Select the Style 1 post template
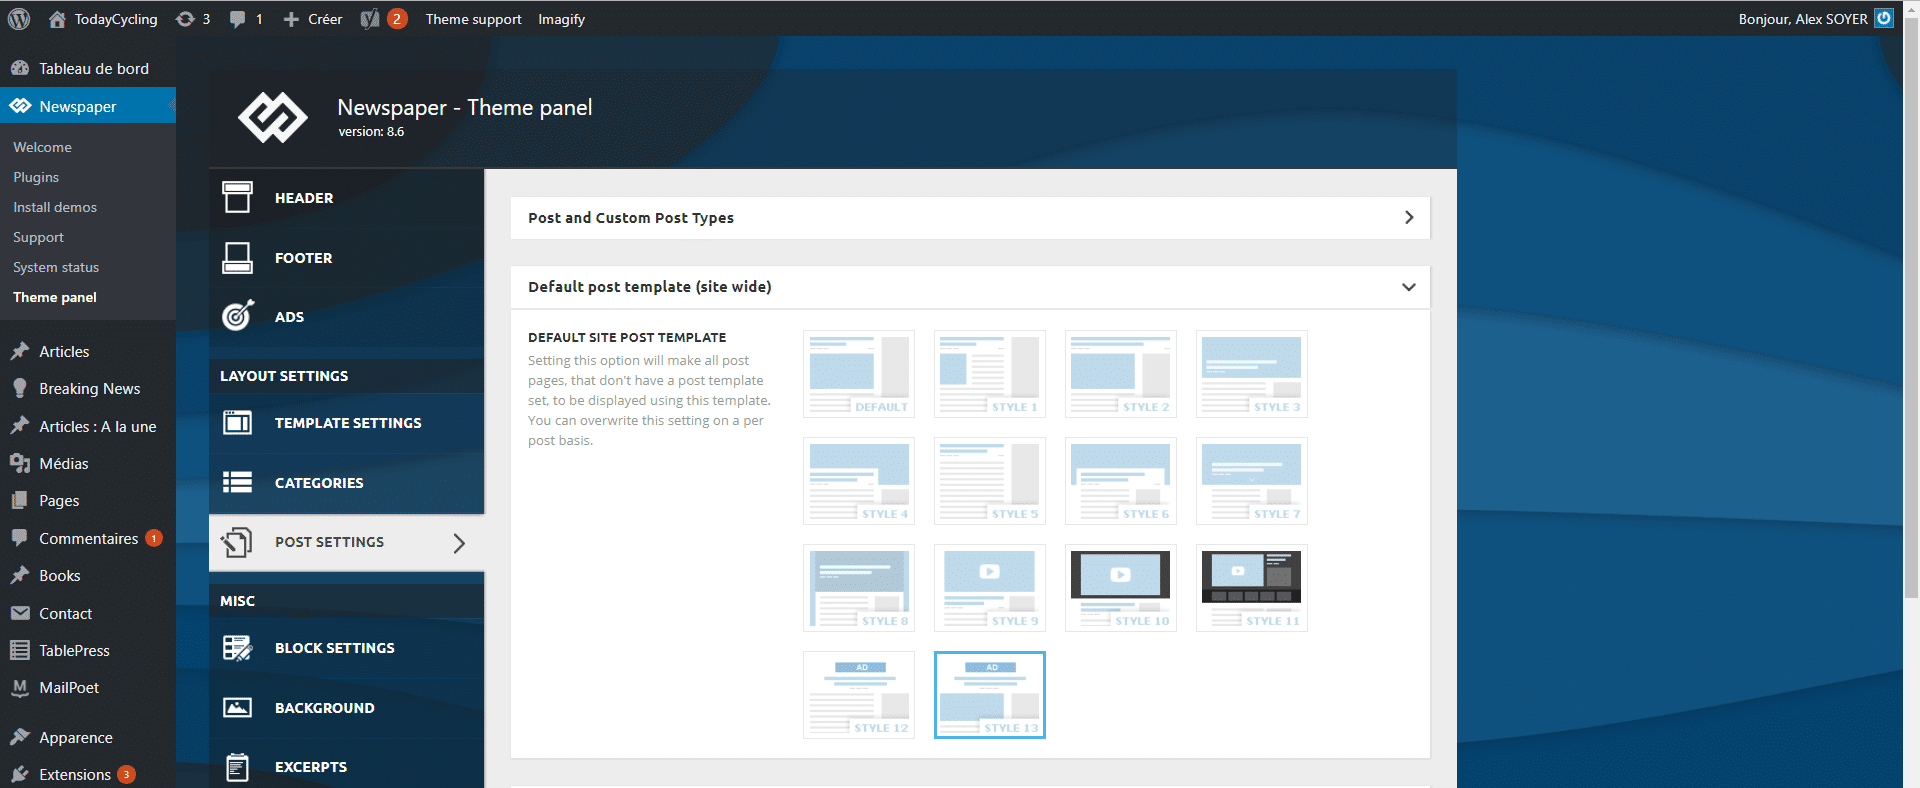Screen dimensions: 1920x788 tap(990, 374)
